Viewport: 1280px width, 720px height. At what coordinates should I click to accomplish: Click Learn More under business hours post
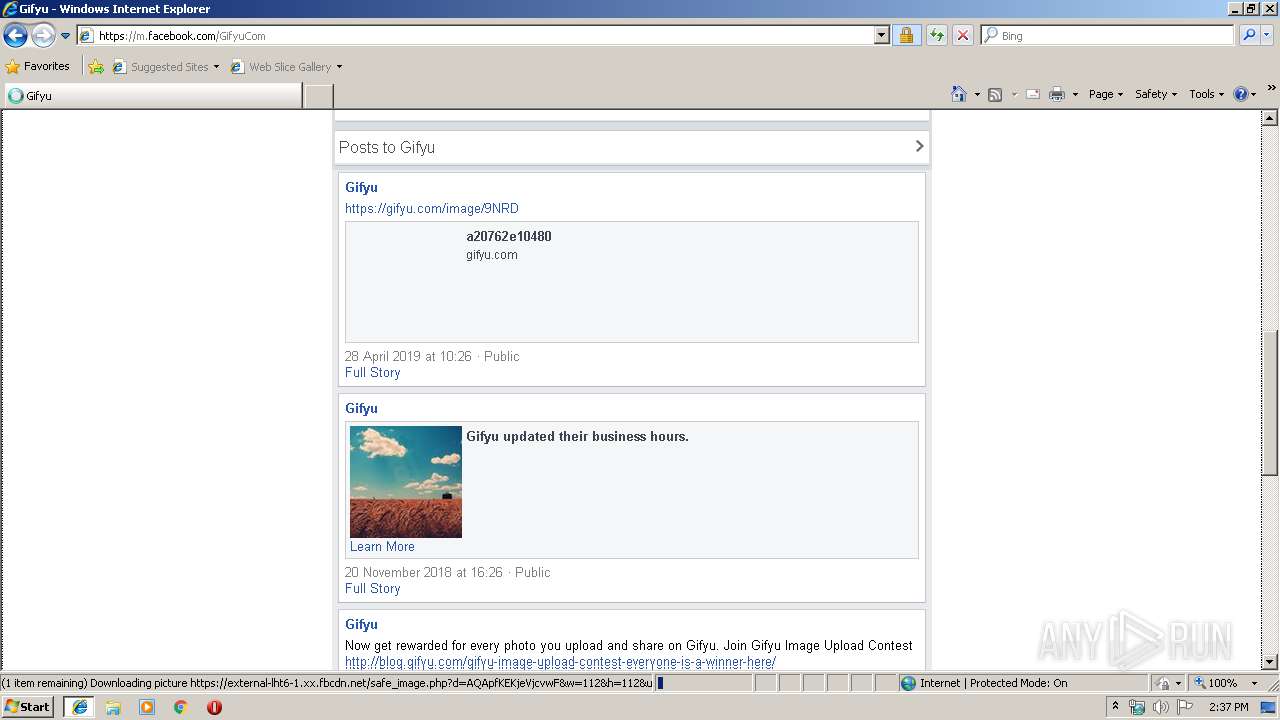pyautogui.click(x=382, y=547)
